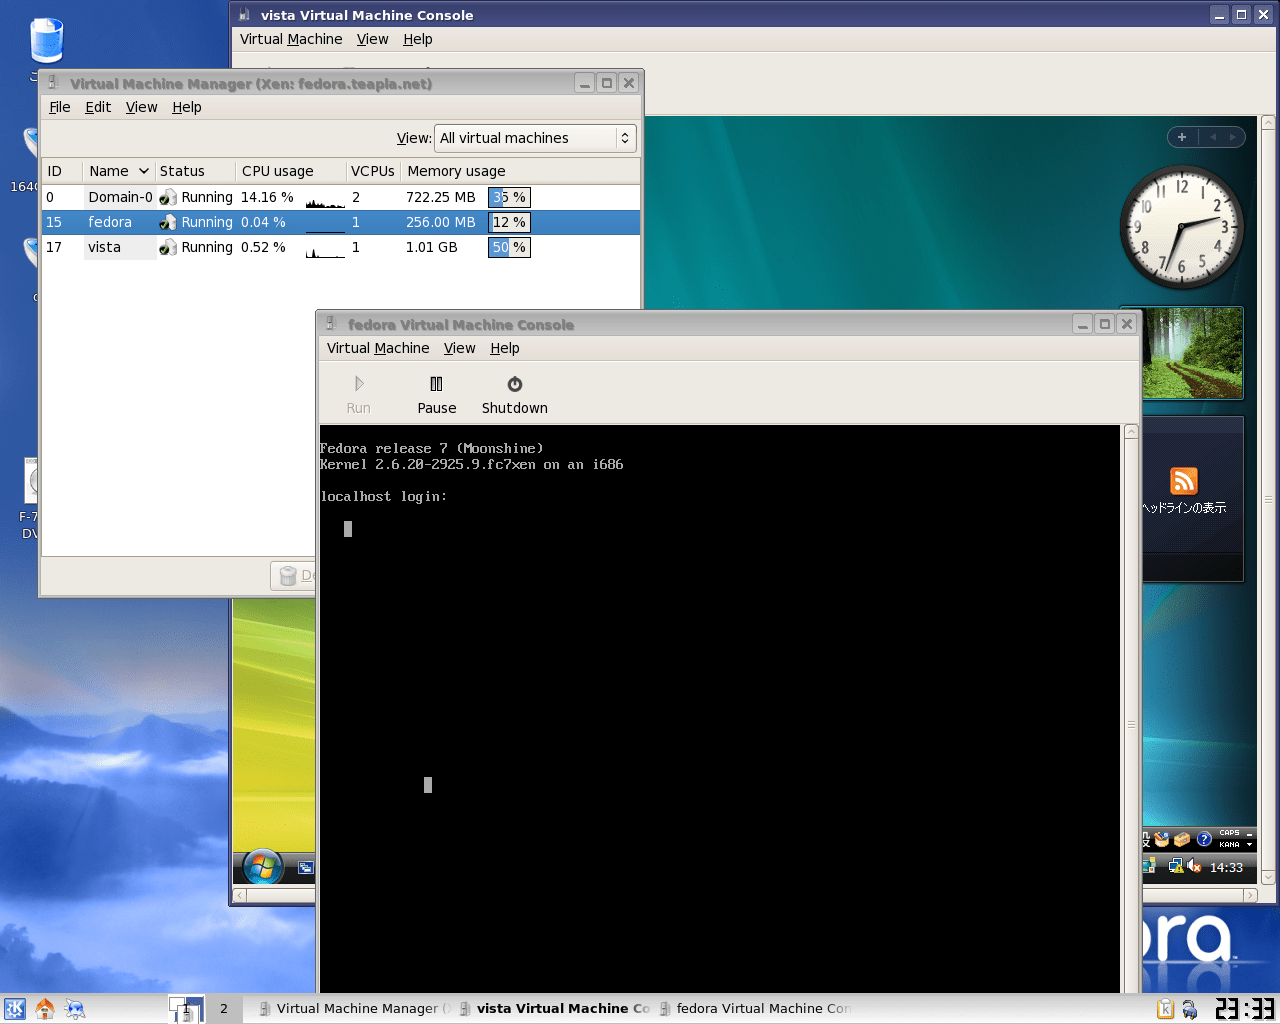
Task: Open Help menu in vista console
Action: coord(418,39)
